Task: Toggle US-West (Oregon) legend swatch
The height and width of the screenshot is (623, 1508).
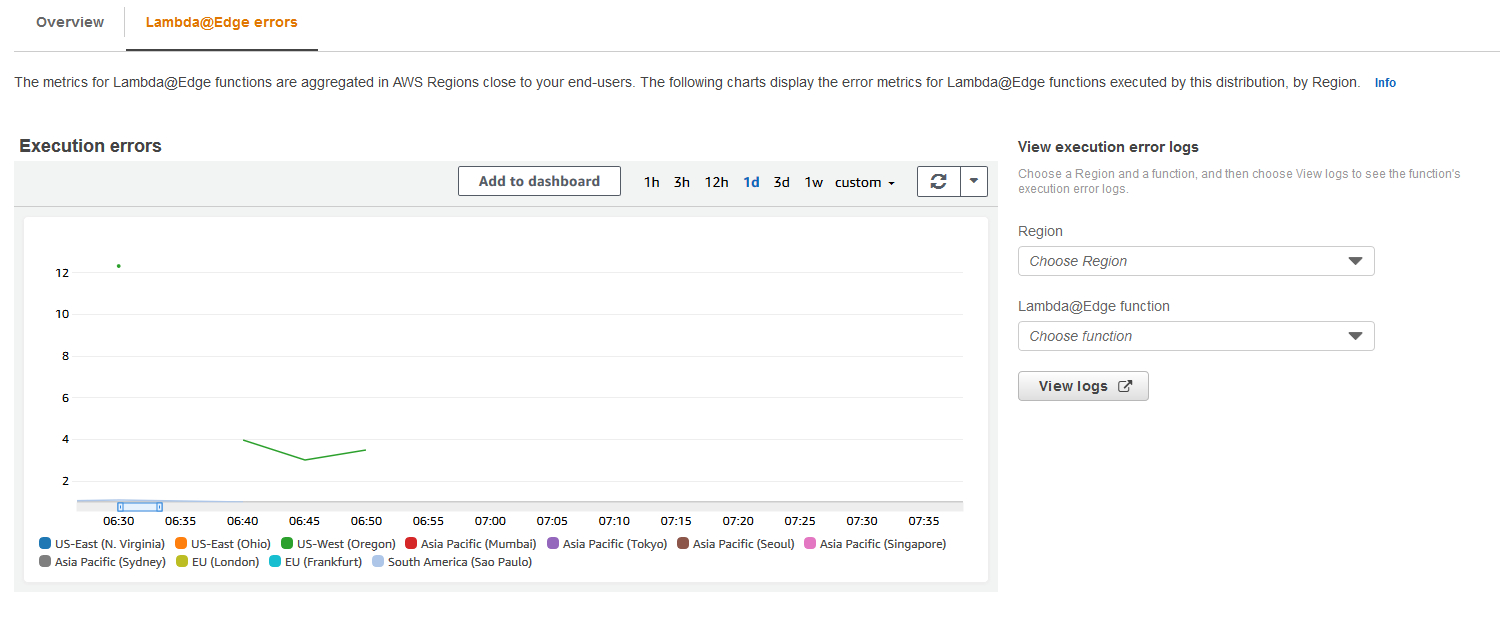Action: [x=287, y=543]
